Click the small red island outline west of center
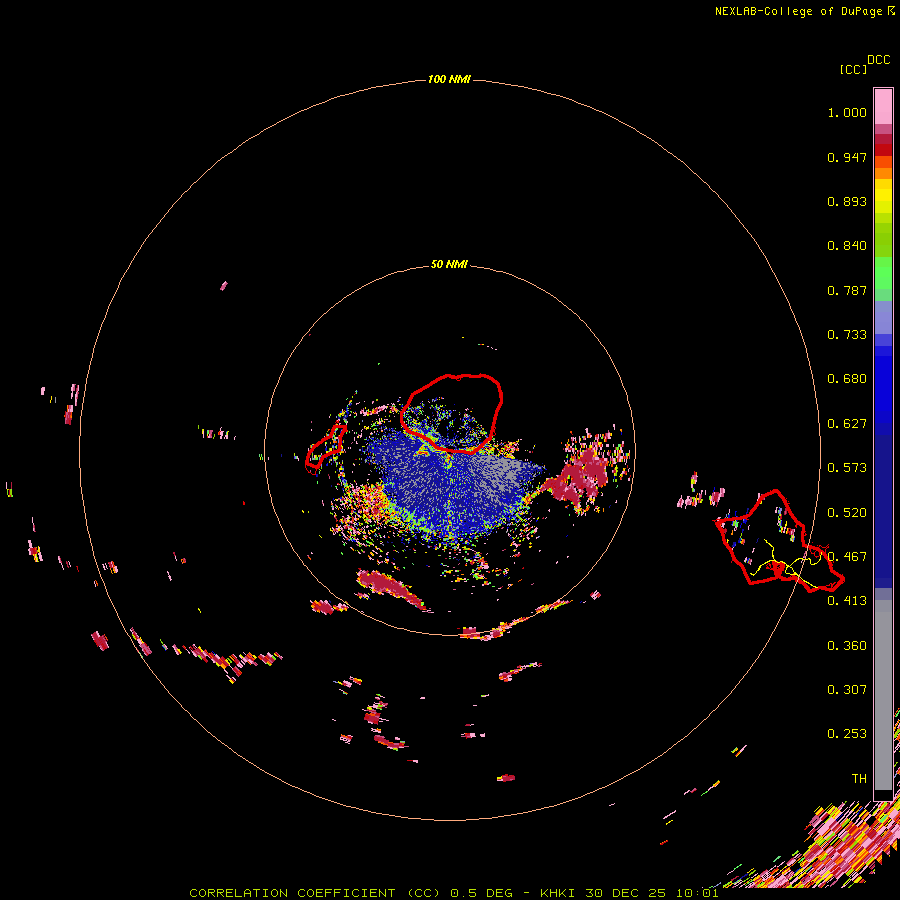This screenshot has width=900, height=900. point(325,449)
